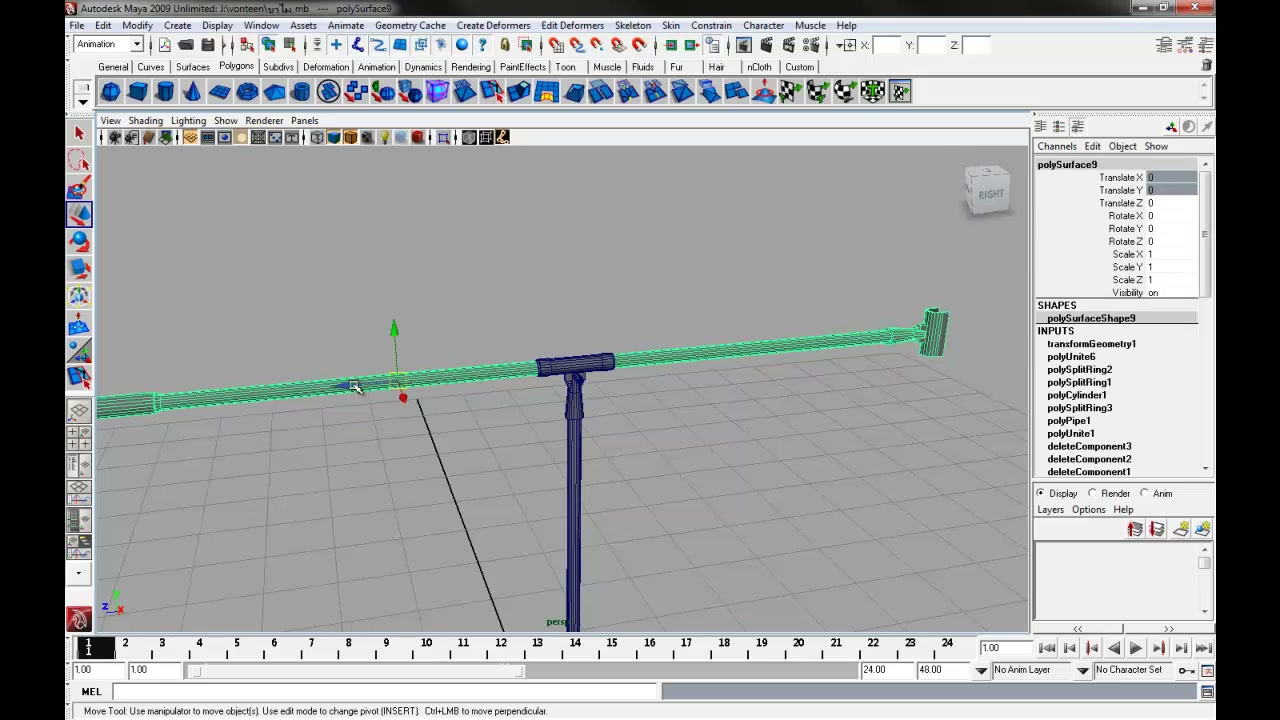Open Channel Box Channels menu

click(x=1057, y=146)
